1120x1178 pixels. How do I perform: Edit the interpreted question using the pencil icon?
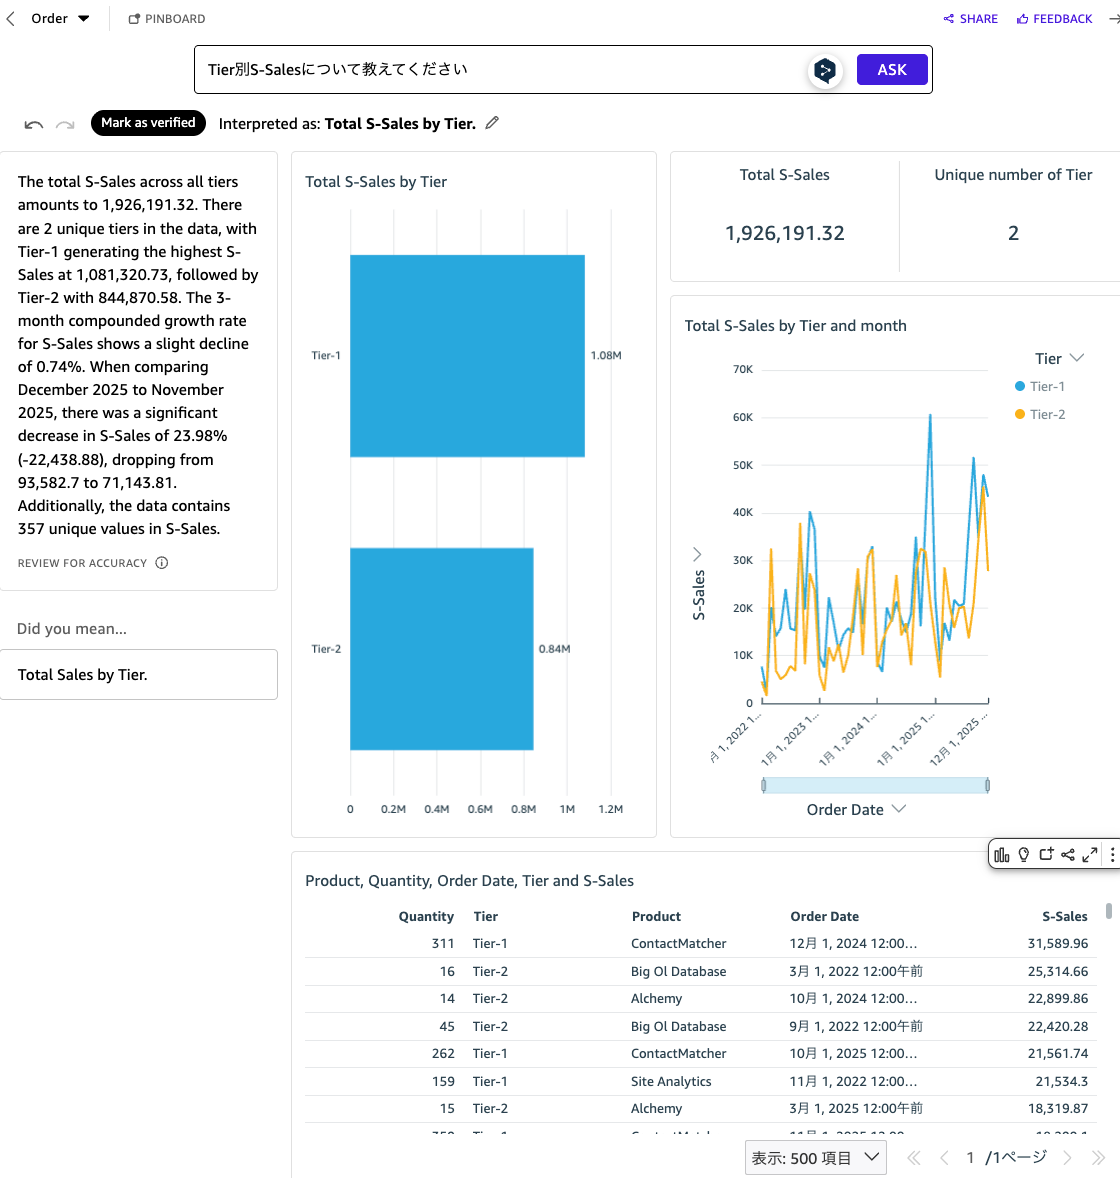pyautogui.click(x=491, y=122)
